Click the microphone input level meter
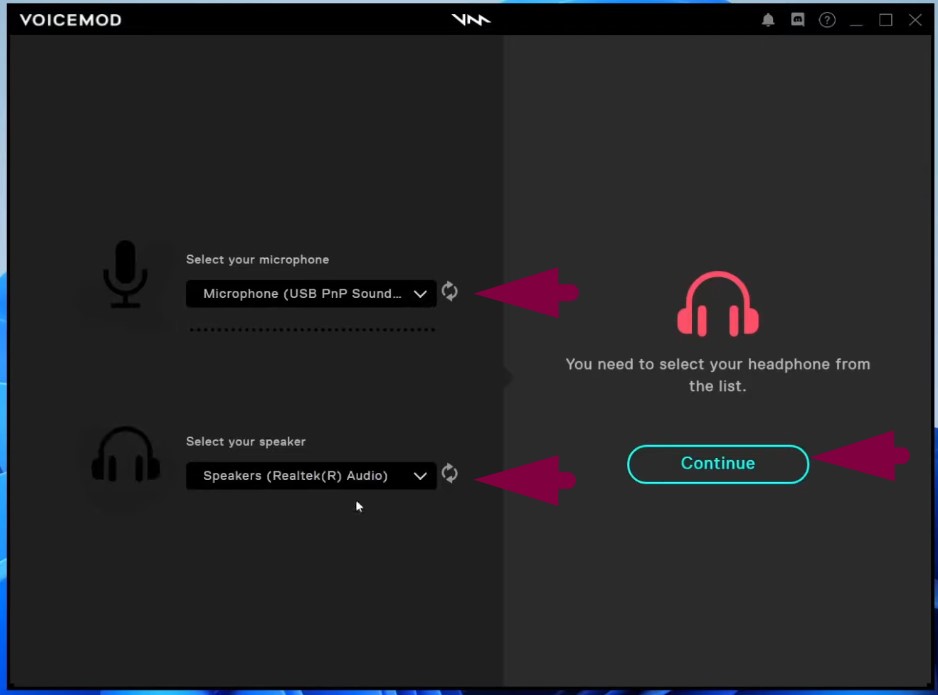Image resolution: width=938 pixels, height=695 pixels. [312, 330]
